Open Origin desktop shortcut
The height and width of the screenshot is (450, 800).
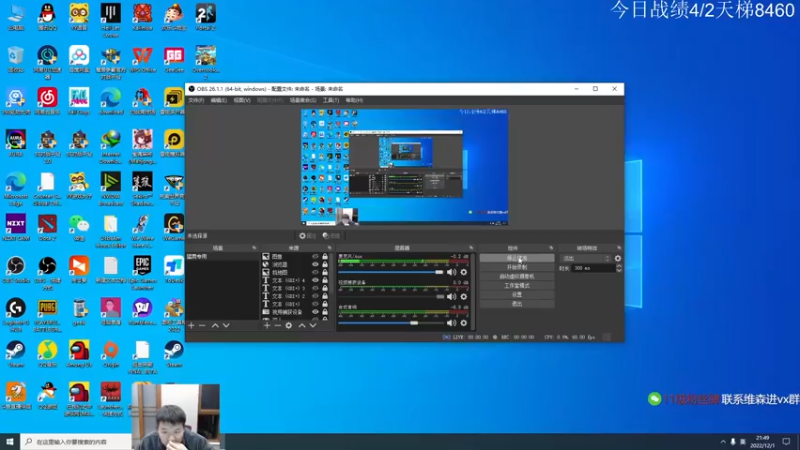coord(111,354)
